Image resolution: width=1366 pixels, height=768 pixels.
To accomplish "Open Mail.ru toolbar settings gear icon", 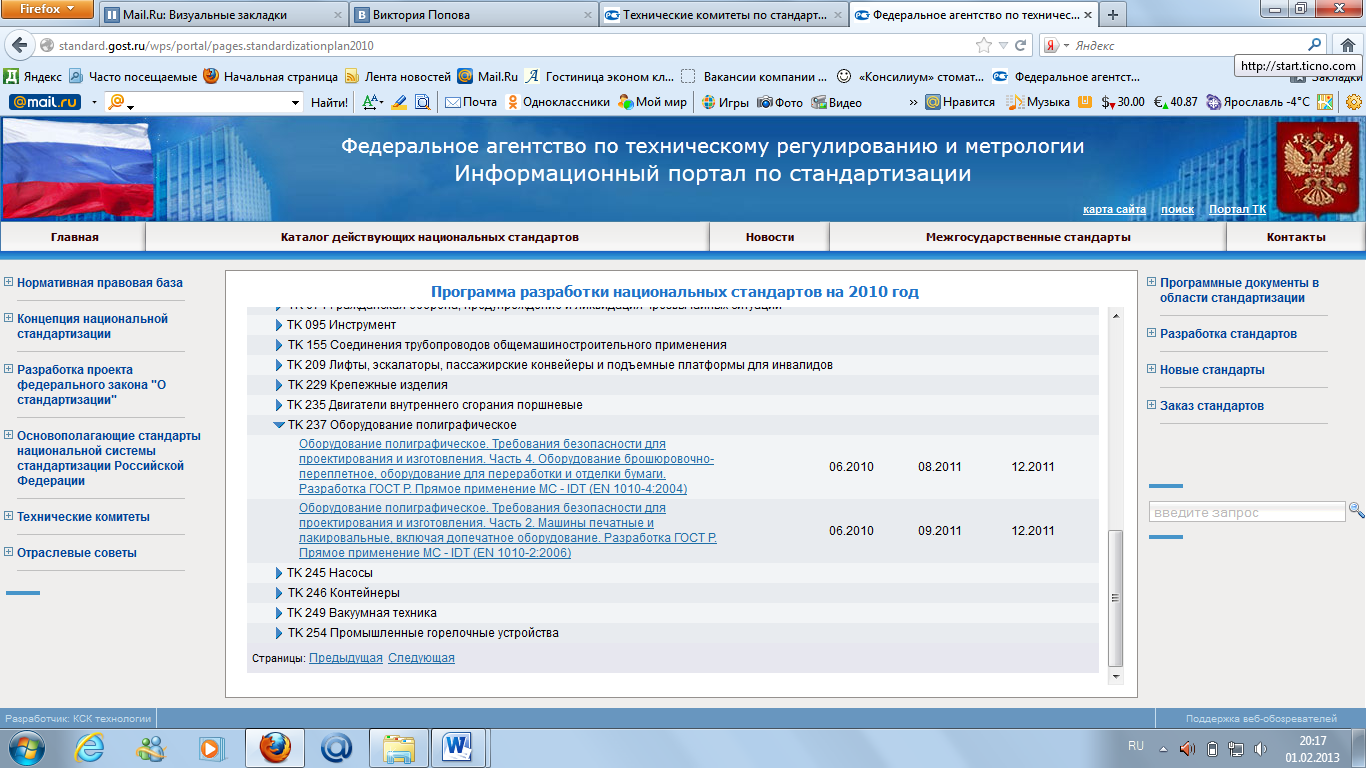I will coord(1354,102).
